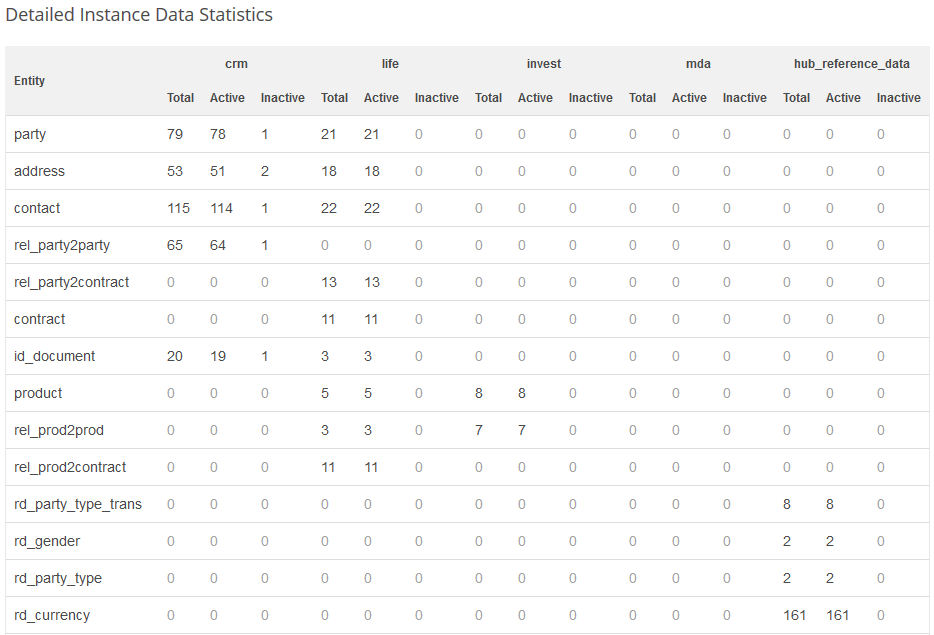Click the Entity column header
Viewport: 934px width, 635px height.
pos(30,81)
